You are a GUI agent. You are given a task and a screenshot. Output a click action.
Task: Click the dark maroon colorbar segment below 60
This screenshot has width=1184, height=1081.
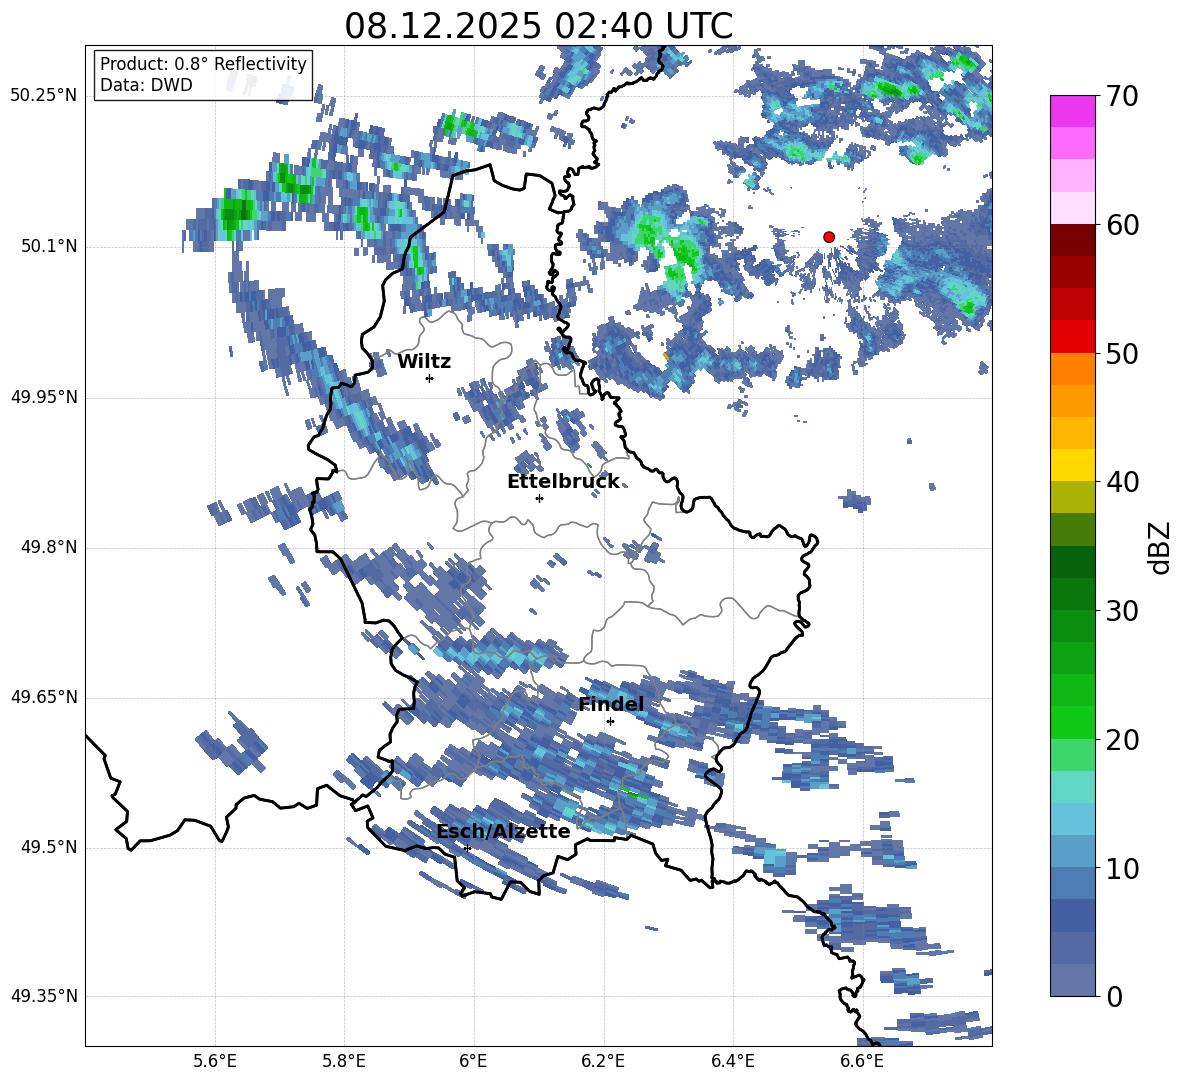coord(1072,241)
